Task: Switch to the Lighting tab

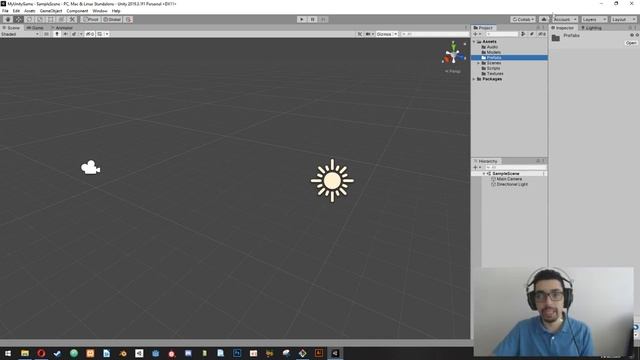Action: [x=591, y=28]
